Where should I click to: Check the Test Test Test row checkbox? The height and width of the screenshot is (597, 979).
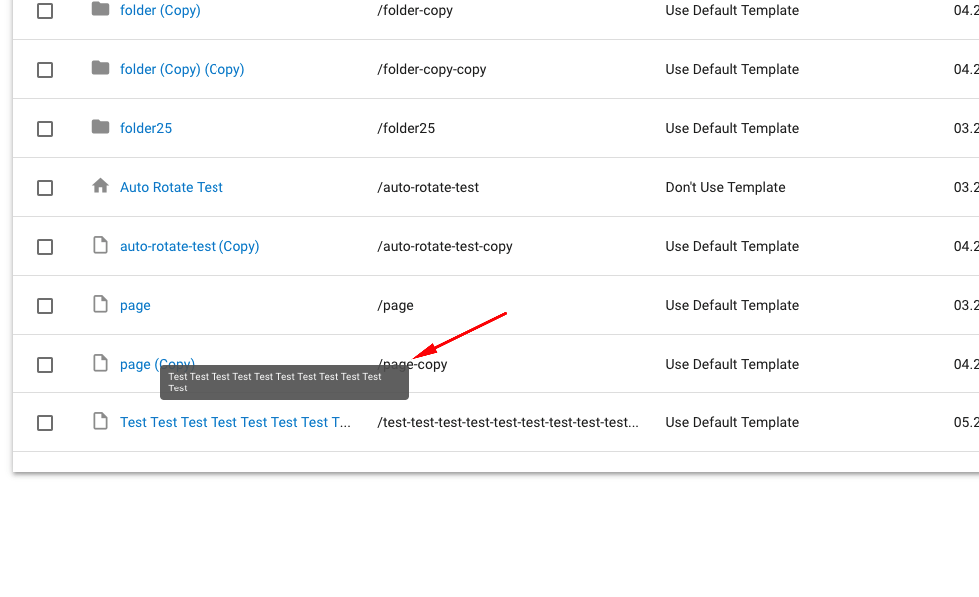[45, 423]
